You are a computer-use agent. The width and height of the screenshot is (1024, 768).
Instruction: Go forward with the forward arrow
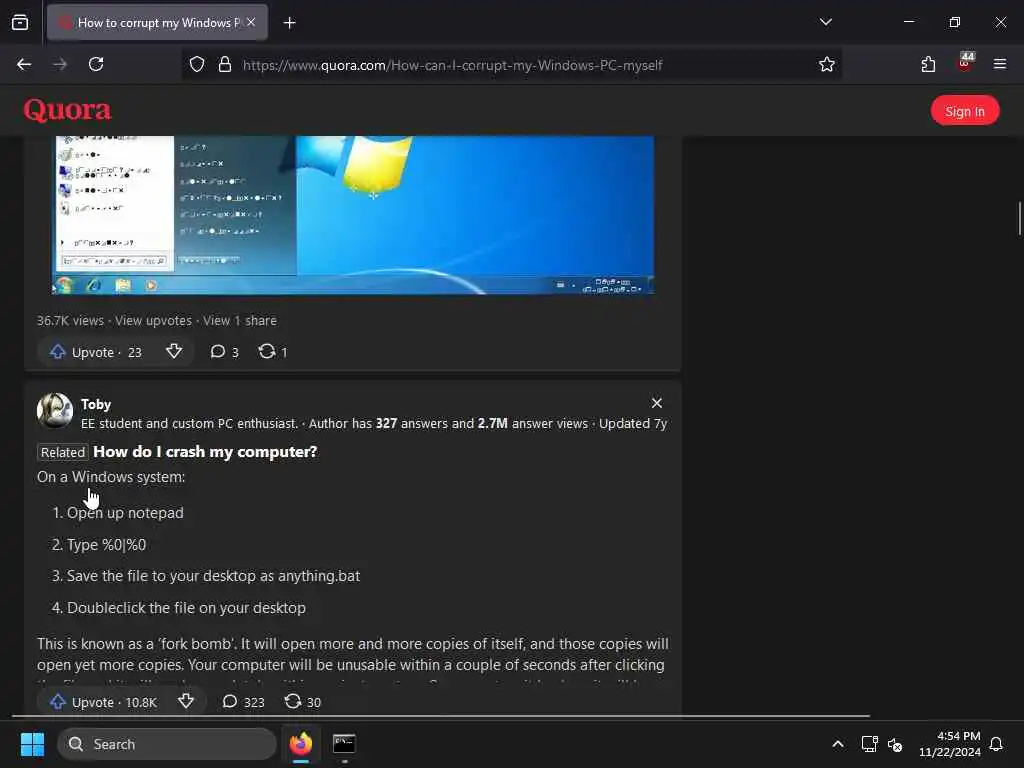60,64
